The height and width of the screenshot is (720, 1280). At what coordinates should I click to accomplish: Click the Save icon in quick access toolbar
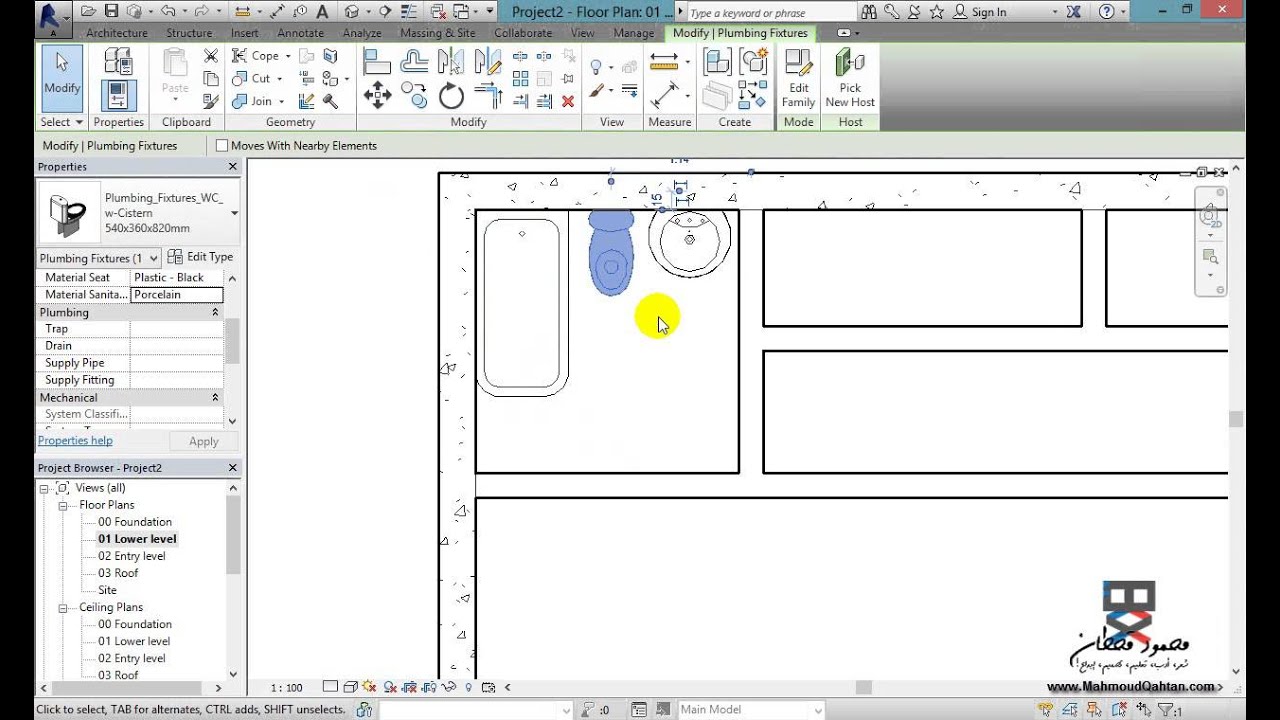pyautogui.click(x=111, y=12)
